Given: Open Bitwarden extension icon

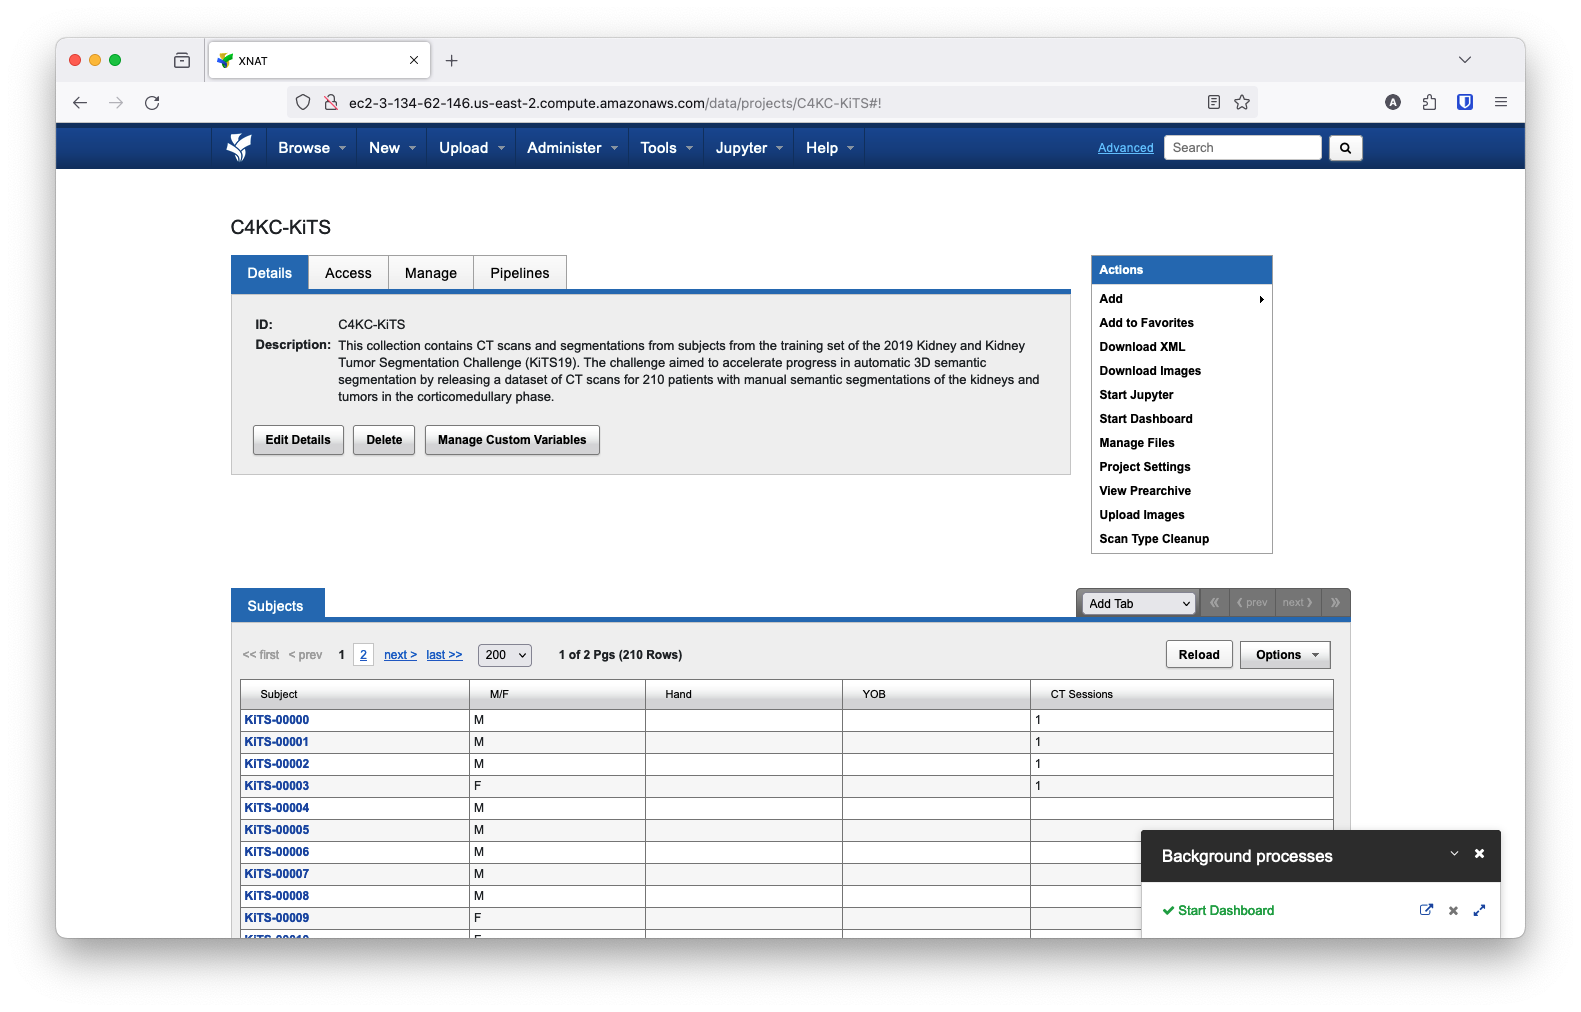Looking at the screenshot, I should pos(1464,102).
